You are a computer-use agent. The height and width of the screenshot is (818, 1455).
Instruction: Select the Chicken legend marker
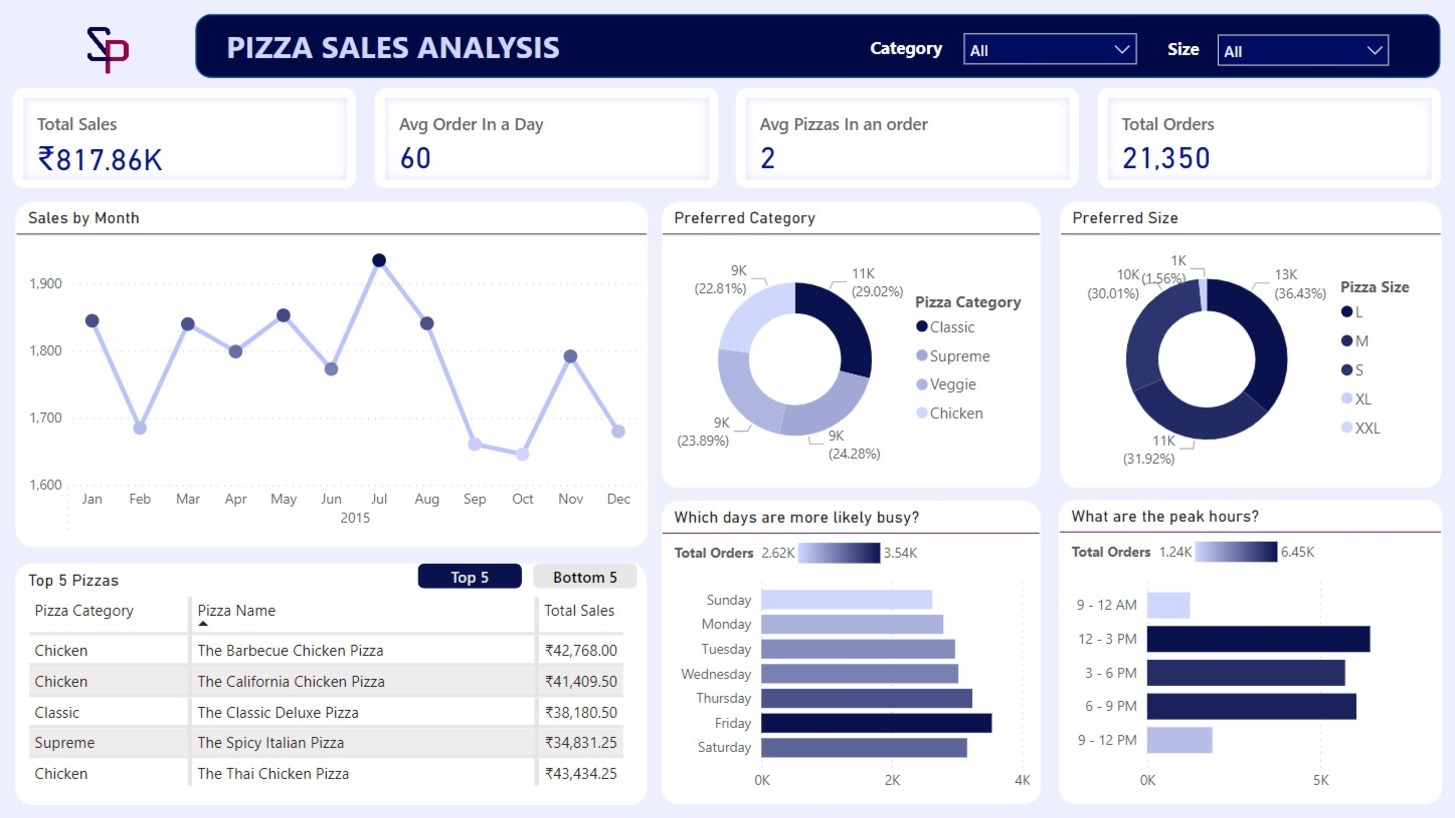coord(922,413)
